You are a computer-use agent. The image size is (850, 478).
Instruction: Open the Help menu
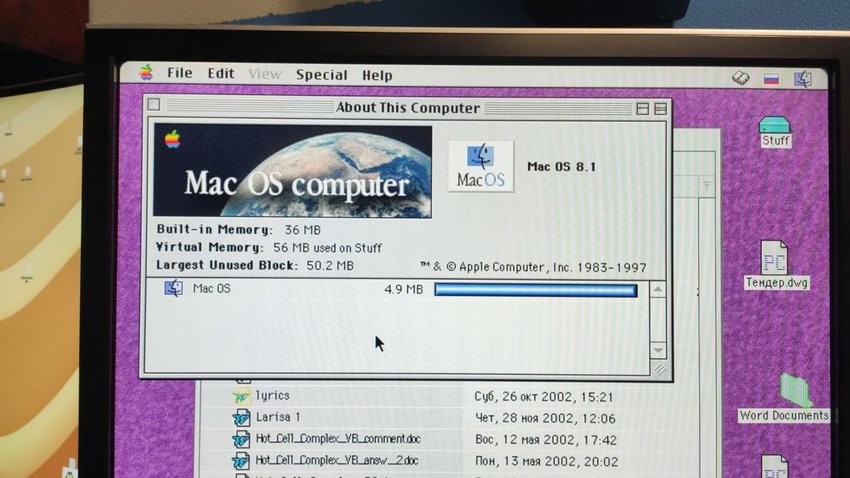[x=377, y=75]
